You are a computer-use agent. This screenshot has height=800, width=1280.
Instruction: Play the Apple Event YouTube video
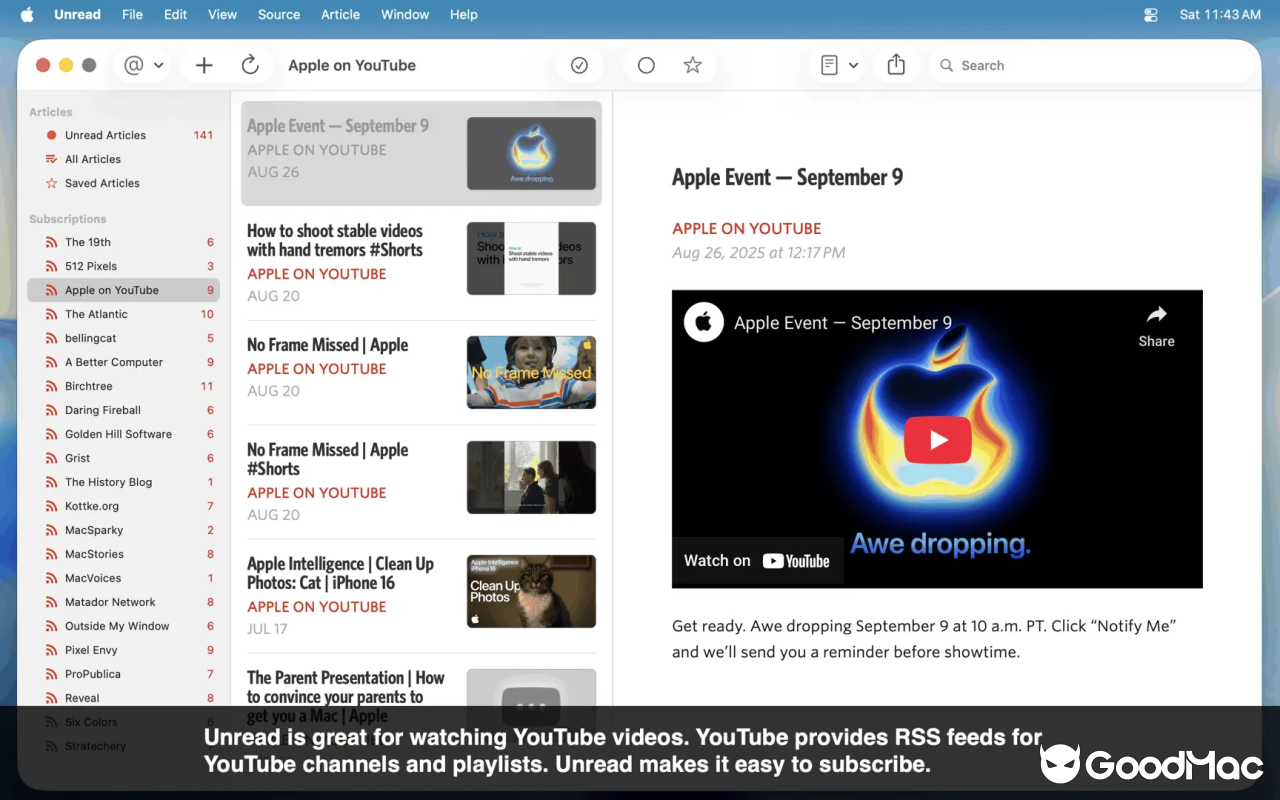(x=938, y=440)
